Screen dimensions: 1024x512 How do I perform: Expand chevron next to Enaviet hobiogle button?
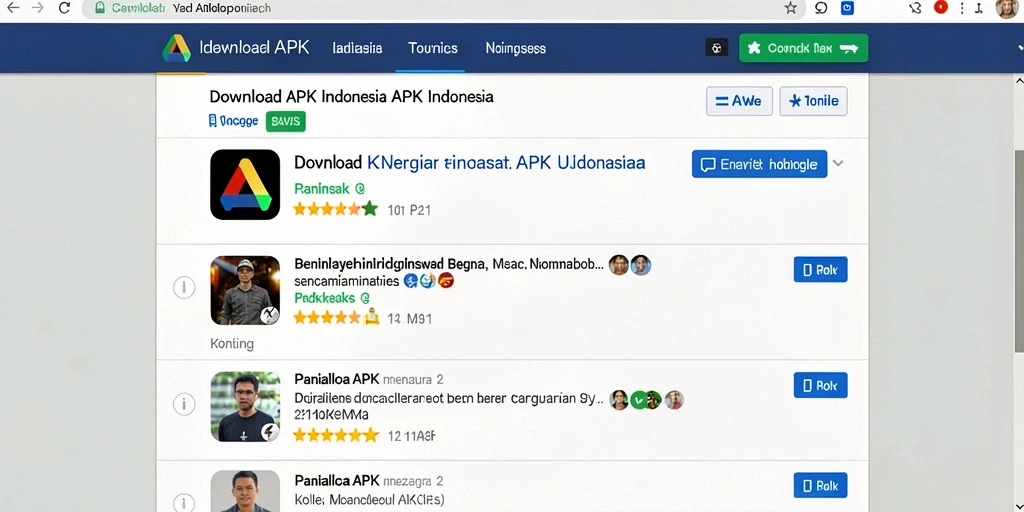(x=838, y=163)
